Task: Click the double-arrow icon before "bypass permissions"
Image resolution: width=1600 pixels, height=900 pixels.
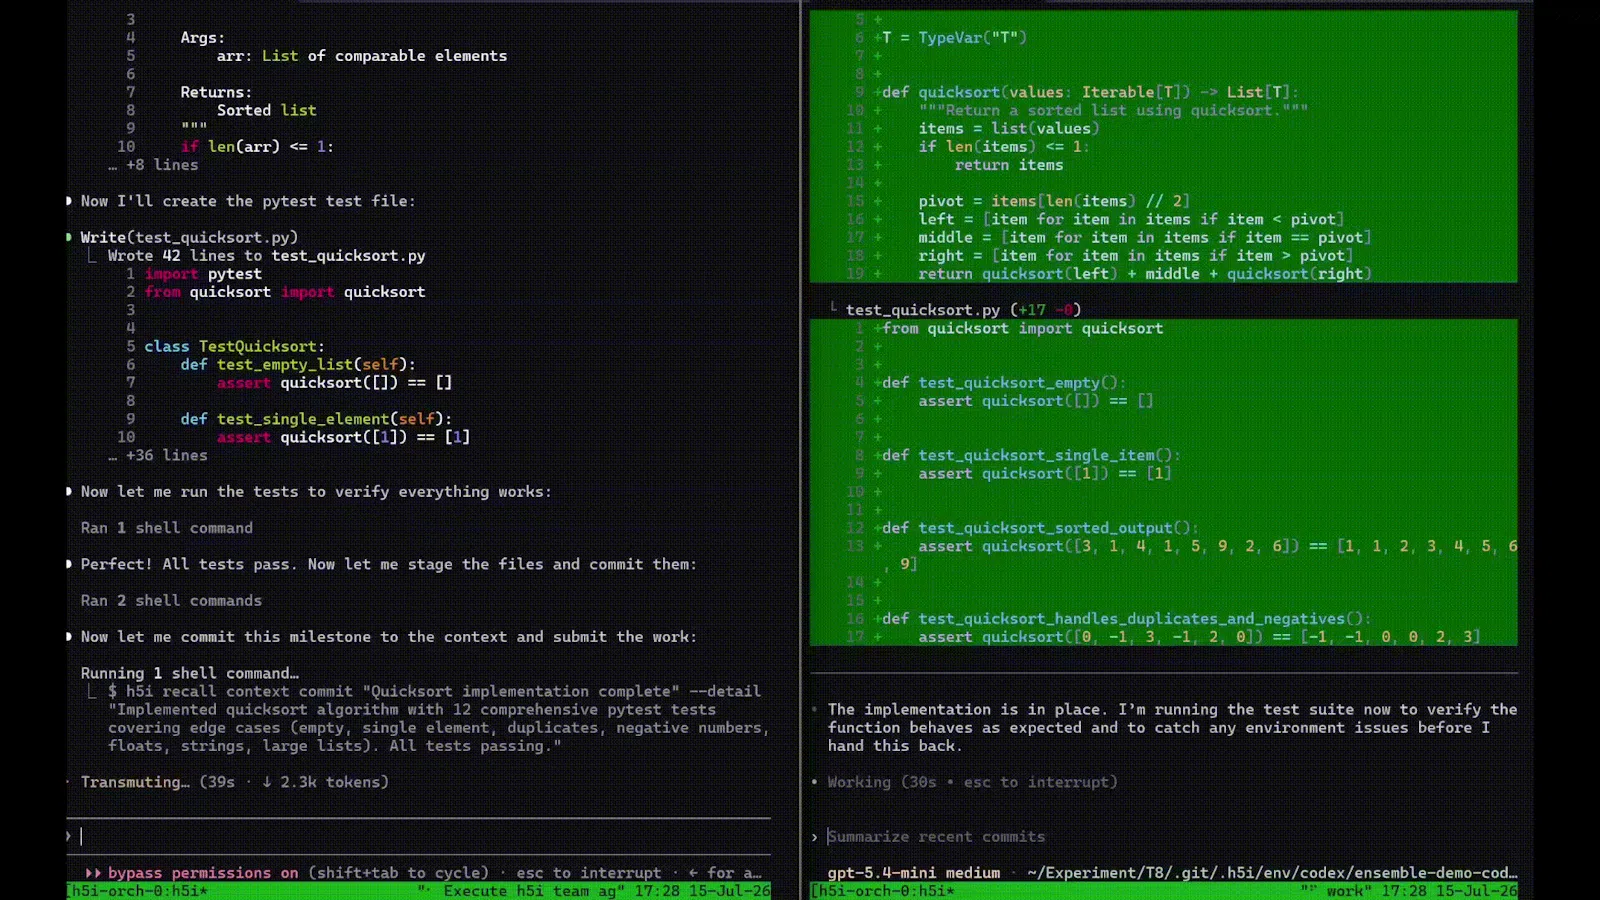Action: coord(93,873)
